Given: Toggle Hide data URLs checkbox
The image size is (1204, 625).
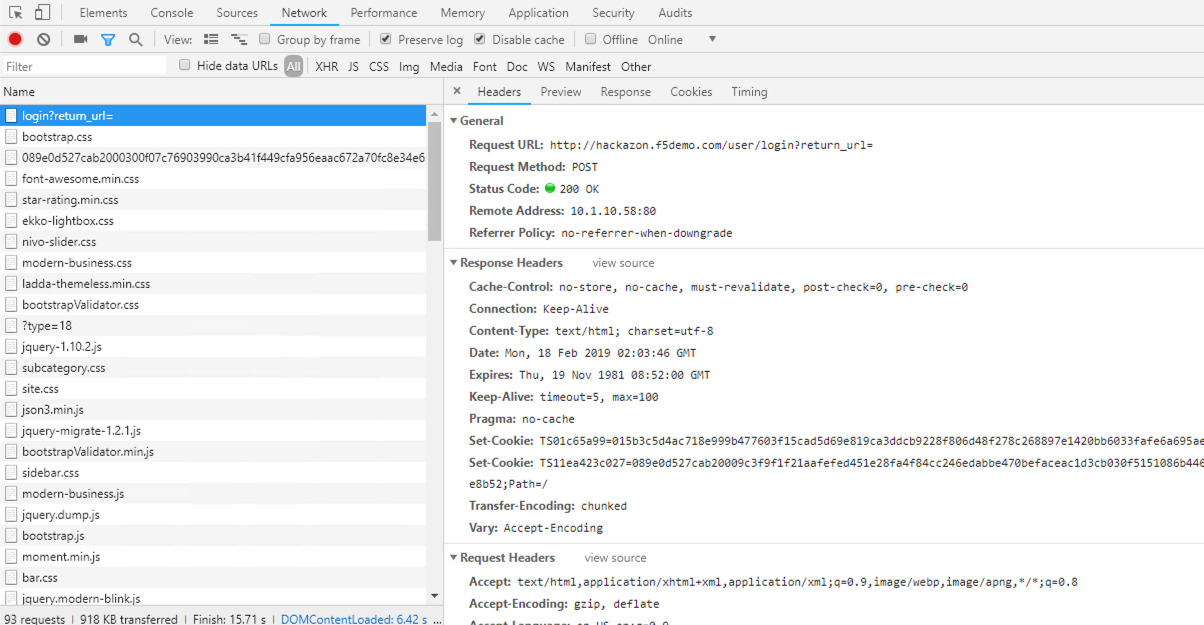Looking at the screenshot, I should (x=185, y=65).
